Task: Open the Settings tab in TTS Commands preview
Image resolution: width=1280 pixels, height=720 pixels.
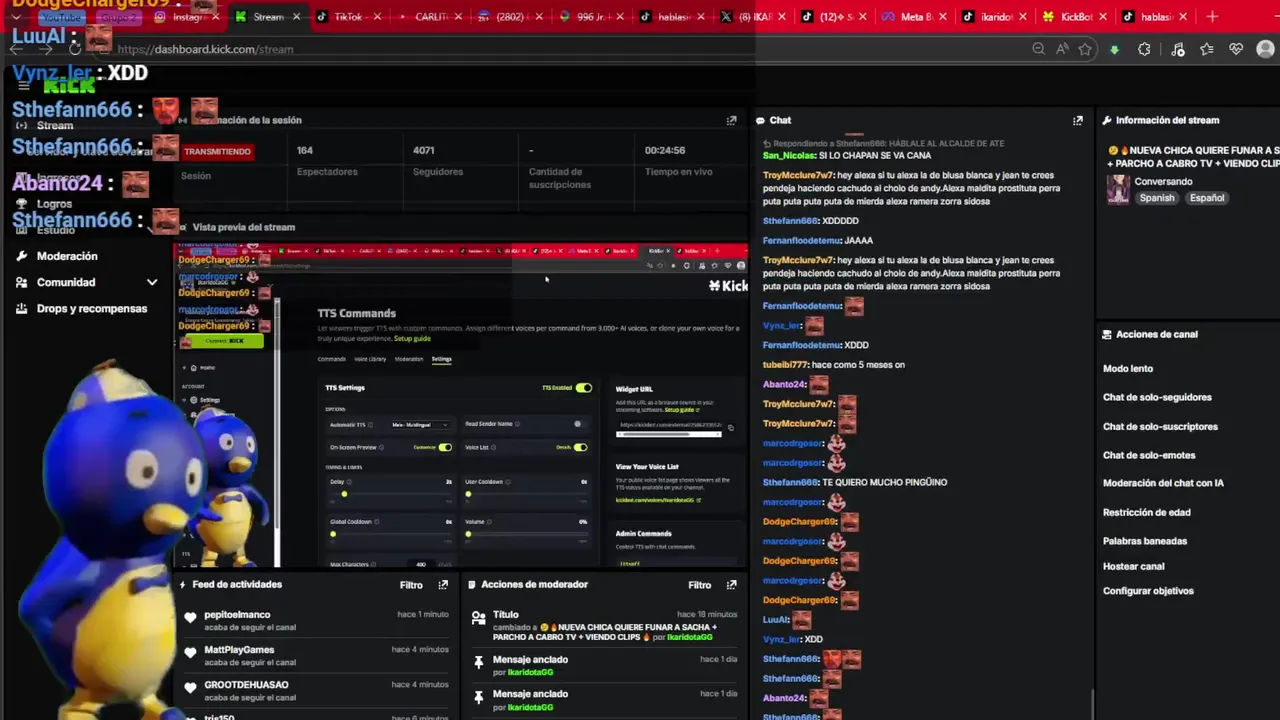Action: tap(441, 359)
